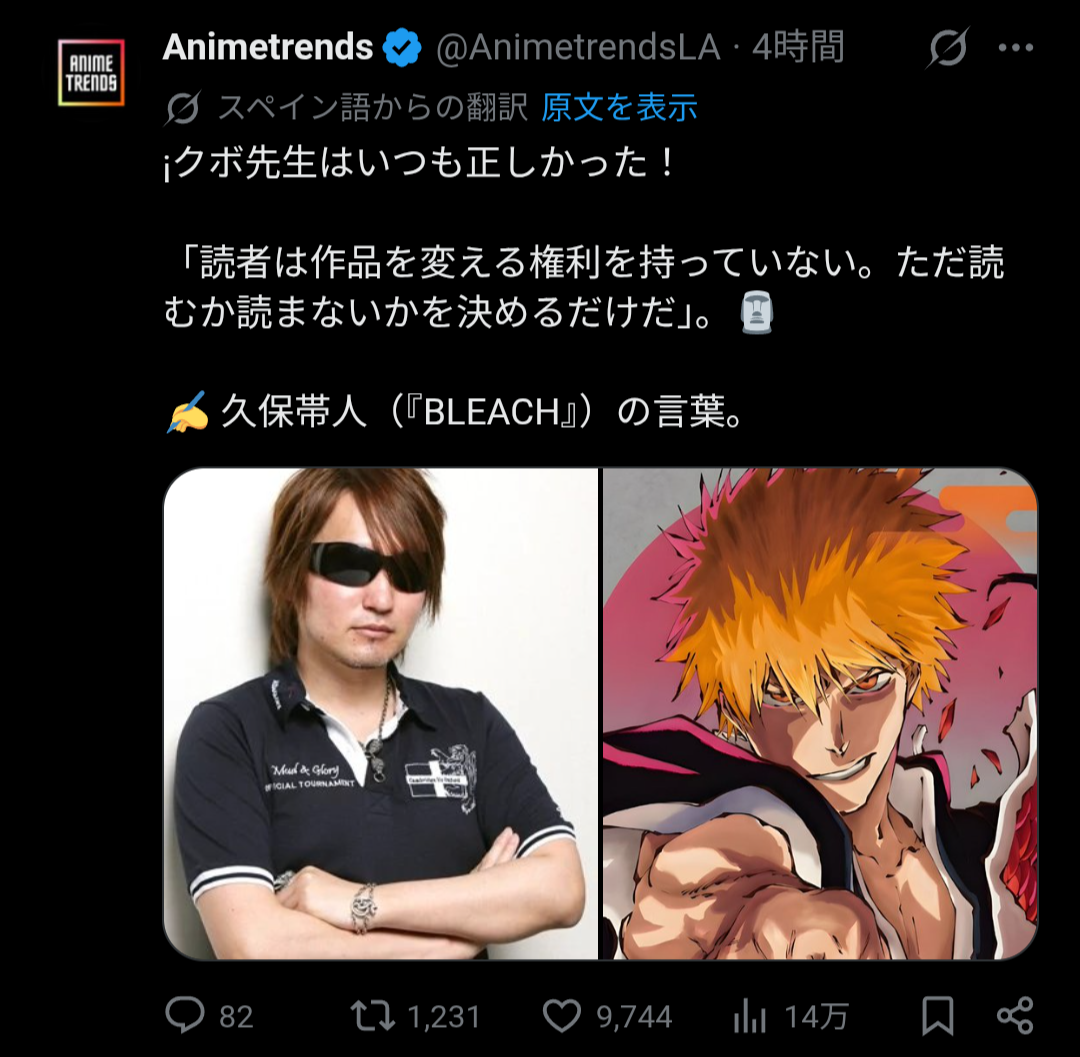Click the reply bubble icon with 82
The width and height of the screenshot is (1080, 1057).
point(185,1015)
